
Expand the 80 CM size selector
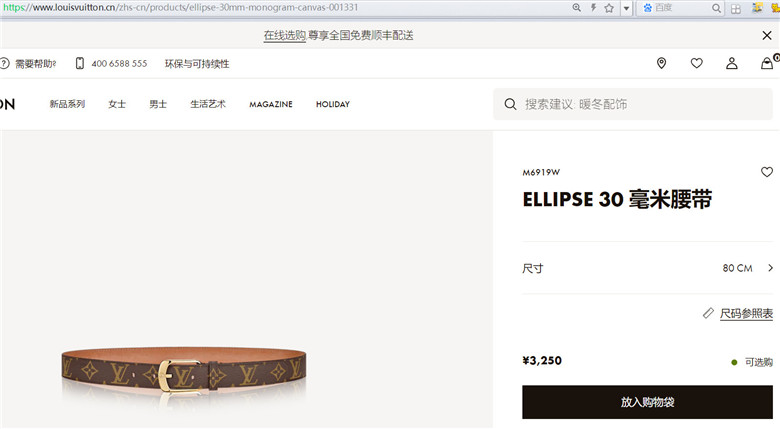(647, 268)
